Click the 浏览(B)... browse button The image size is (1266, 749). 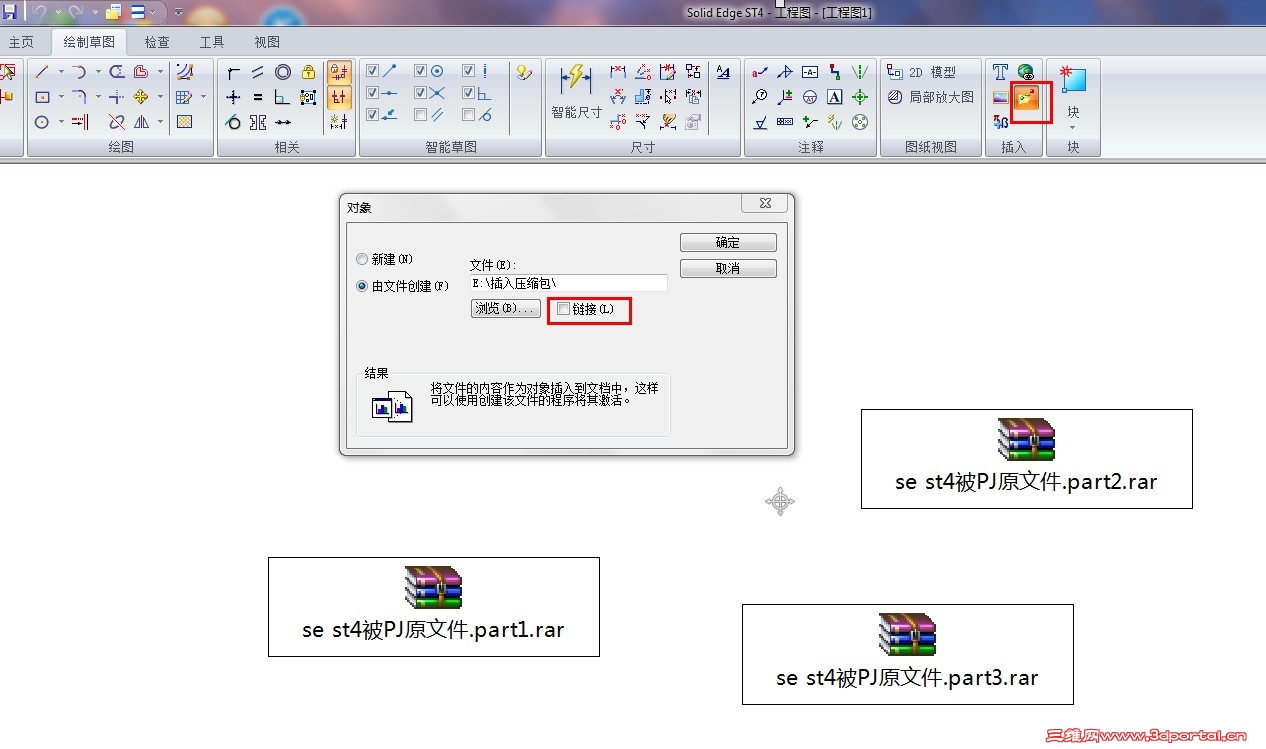505,308
